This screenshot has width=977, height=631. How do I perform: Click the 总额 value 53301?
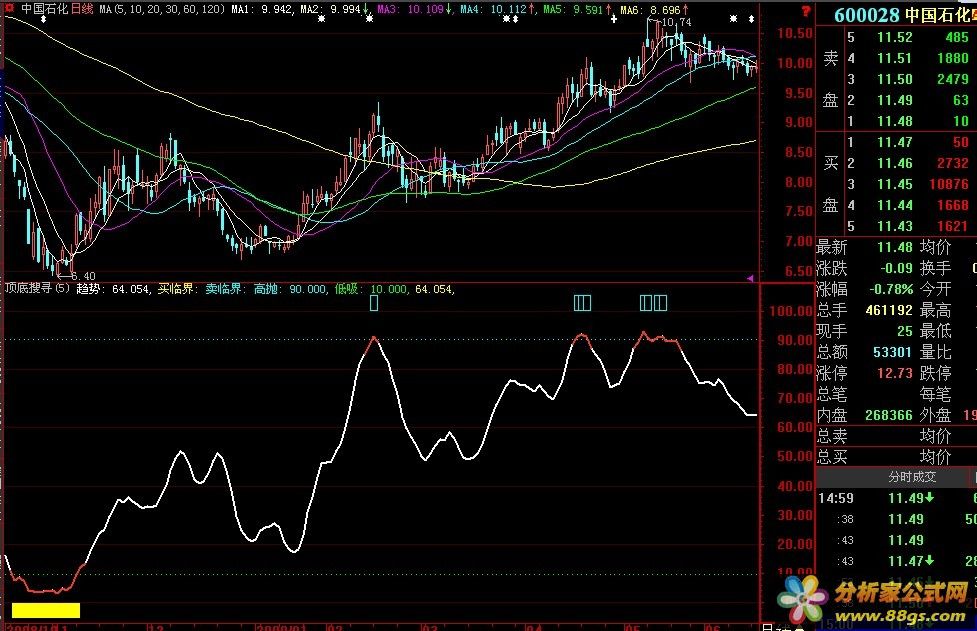point(893,352)
